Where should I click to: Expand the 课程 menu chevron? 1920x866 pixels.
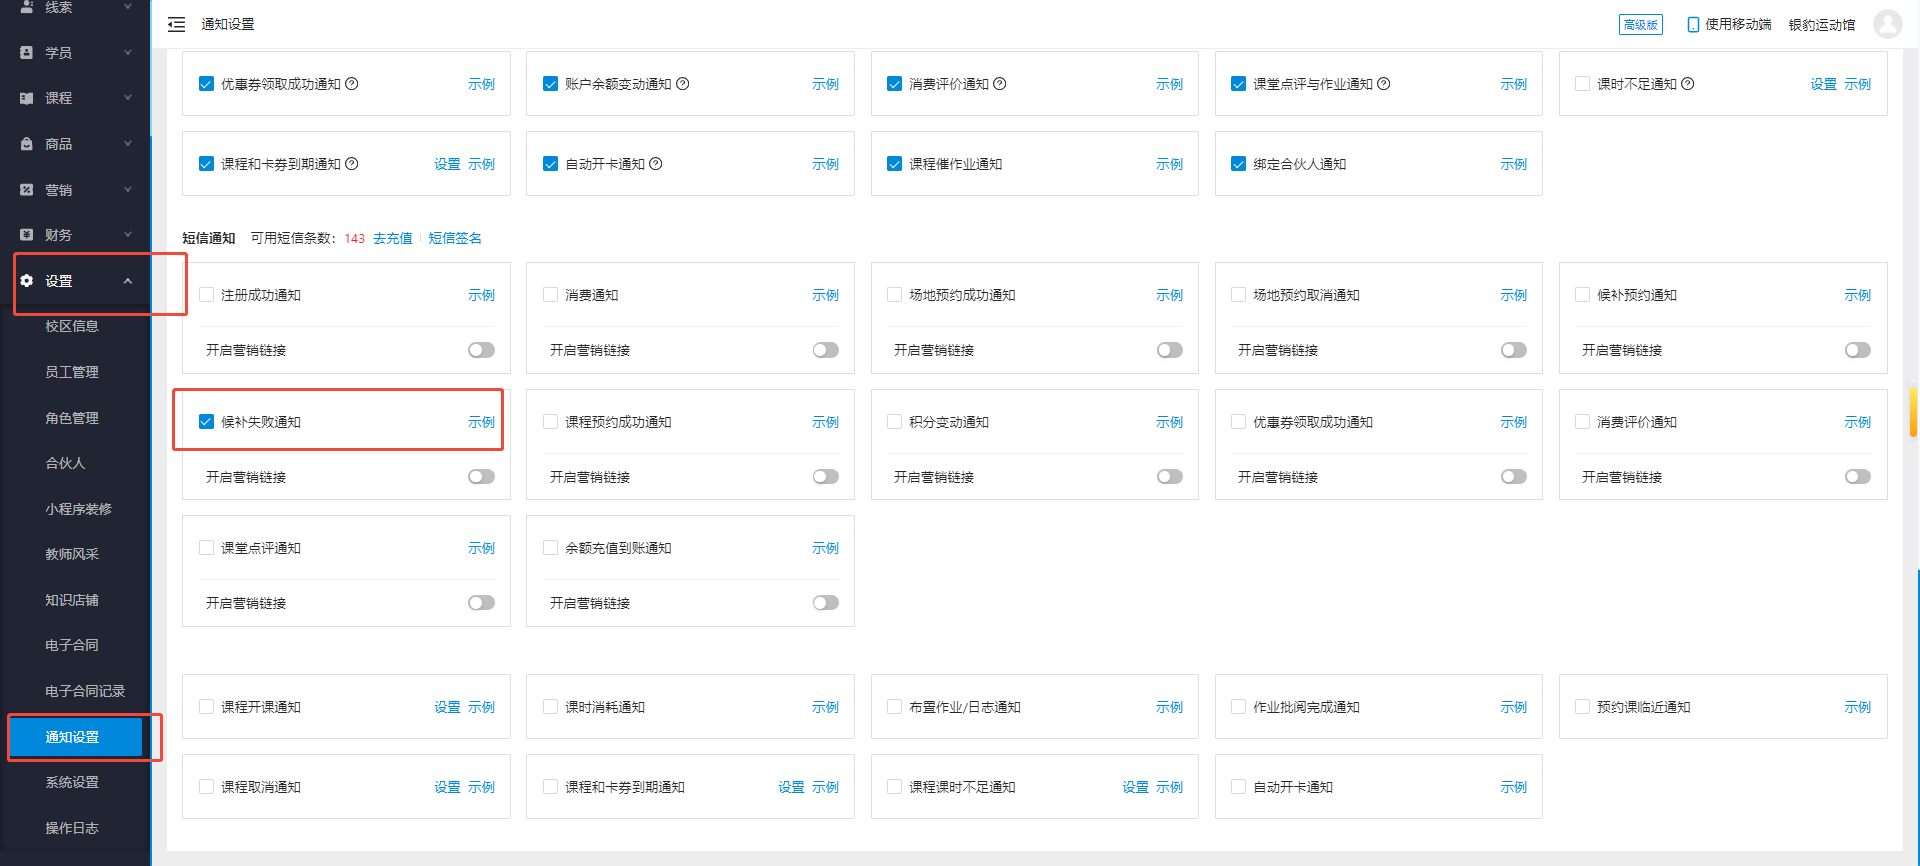pos(128,98)
